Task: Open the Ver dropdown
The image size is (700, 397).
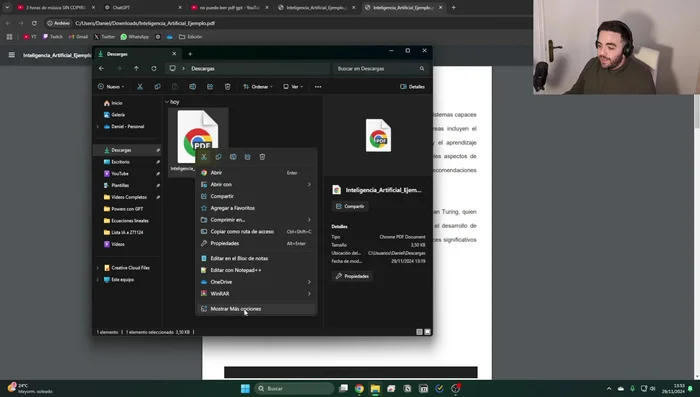Action: (293, 87)
